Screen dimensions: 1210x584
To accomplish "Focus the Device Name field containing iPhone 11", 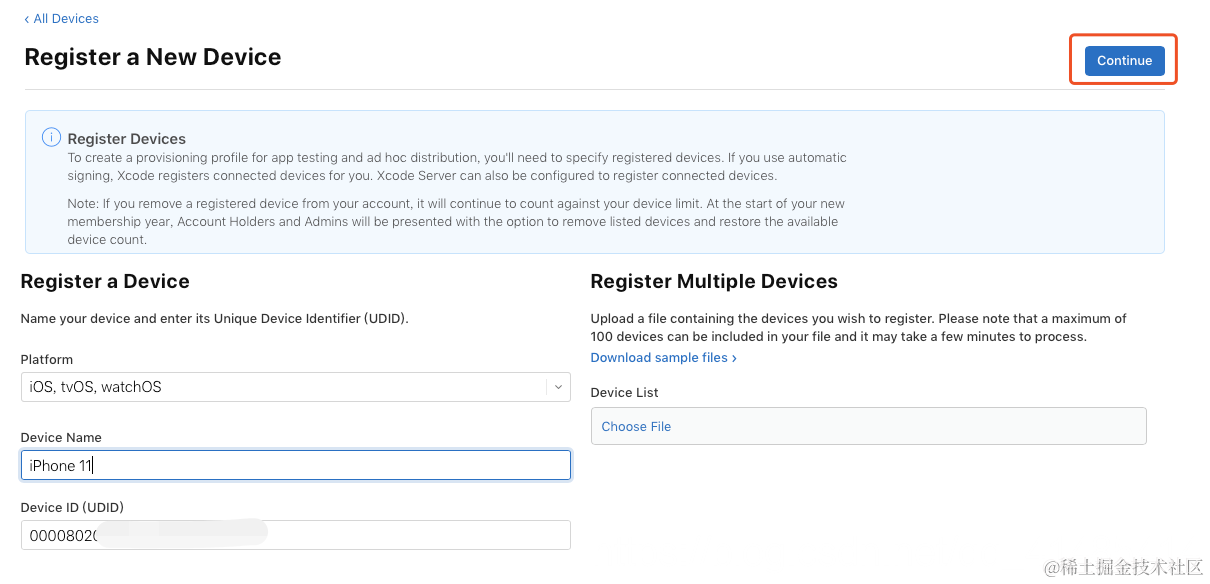I will pos(295,465).
